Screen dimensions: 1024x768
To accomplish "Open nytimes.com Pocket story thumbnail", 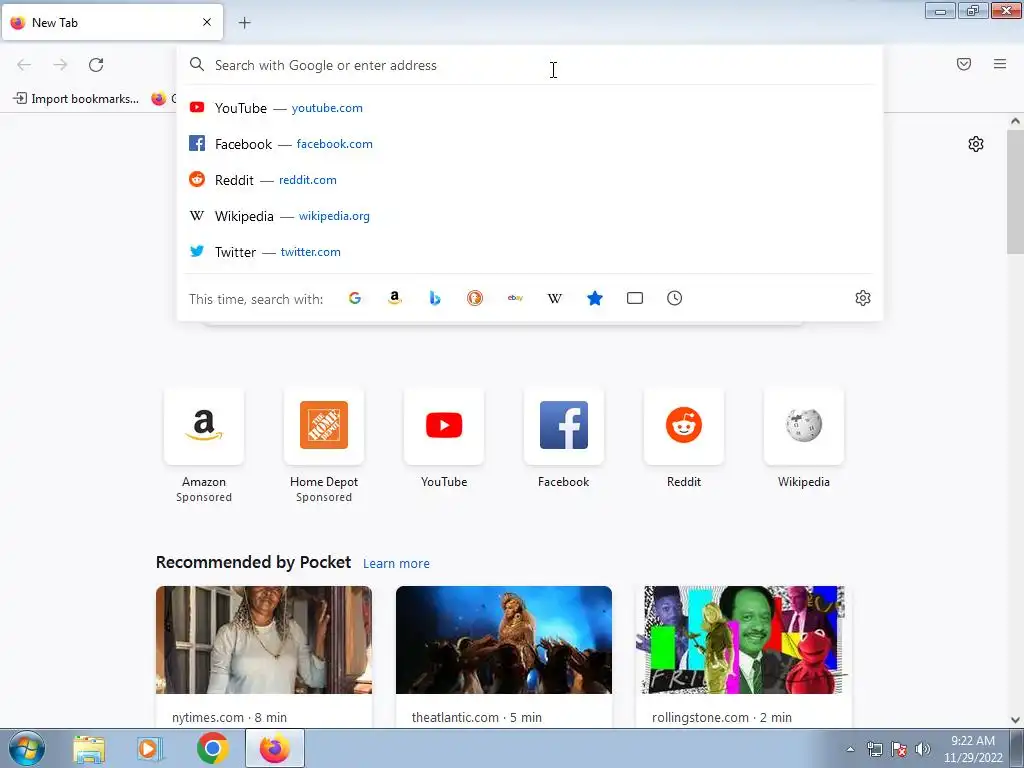I will click(x=264, y=640).
